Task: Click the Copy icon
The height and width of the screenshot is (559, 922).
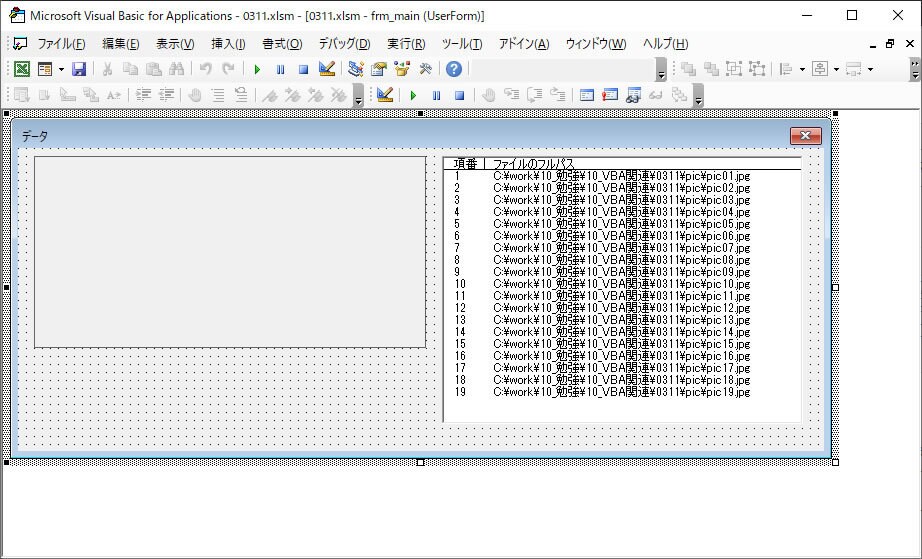Action: 131,69
